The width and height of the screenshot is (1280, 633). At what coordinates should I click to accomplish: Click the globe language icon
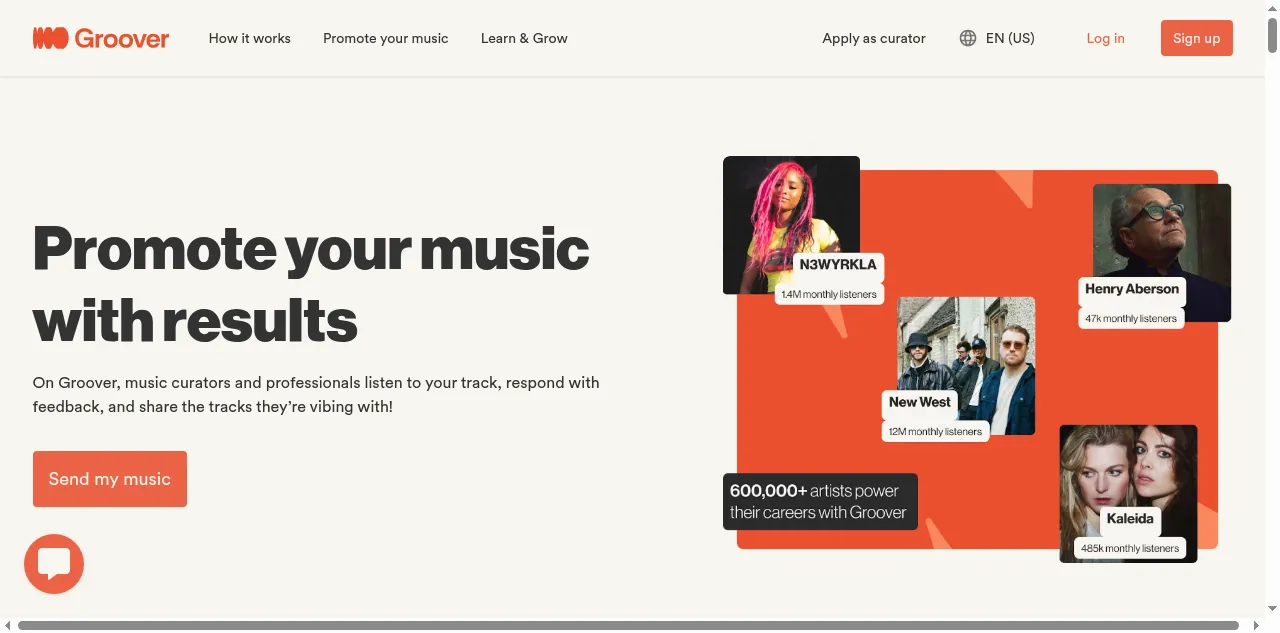point(967,38)
